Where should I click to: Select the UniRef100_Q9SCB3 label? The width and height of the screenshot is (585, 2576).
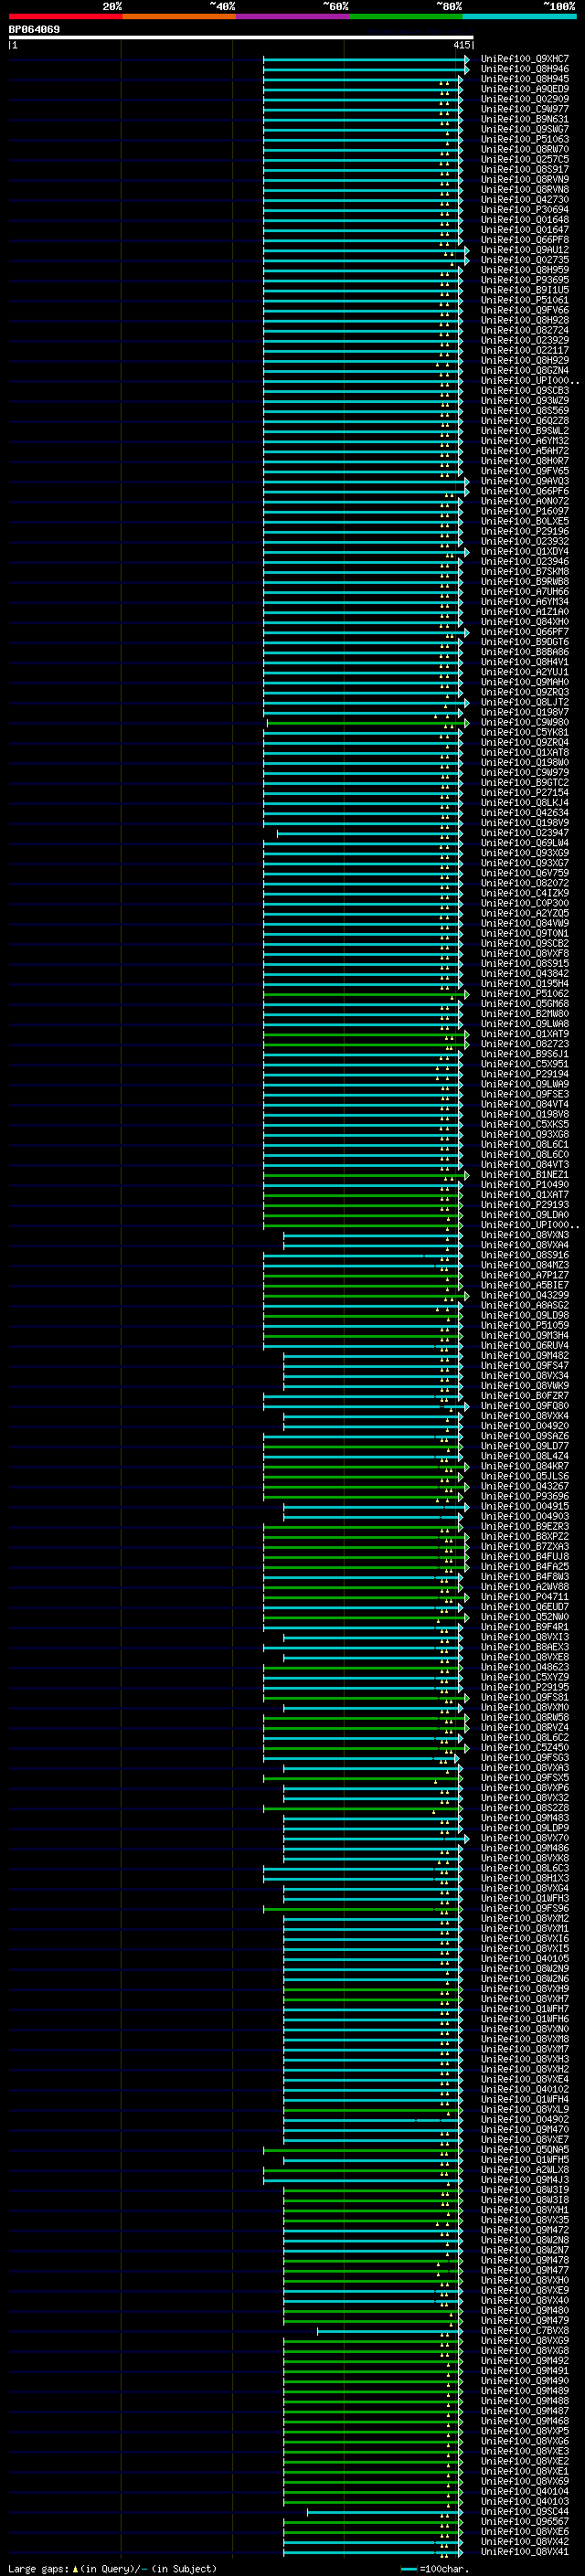[x=525, y=391]
